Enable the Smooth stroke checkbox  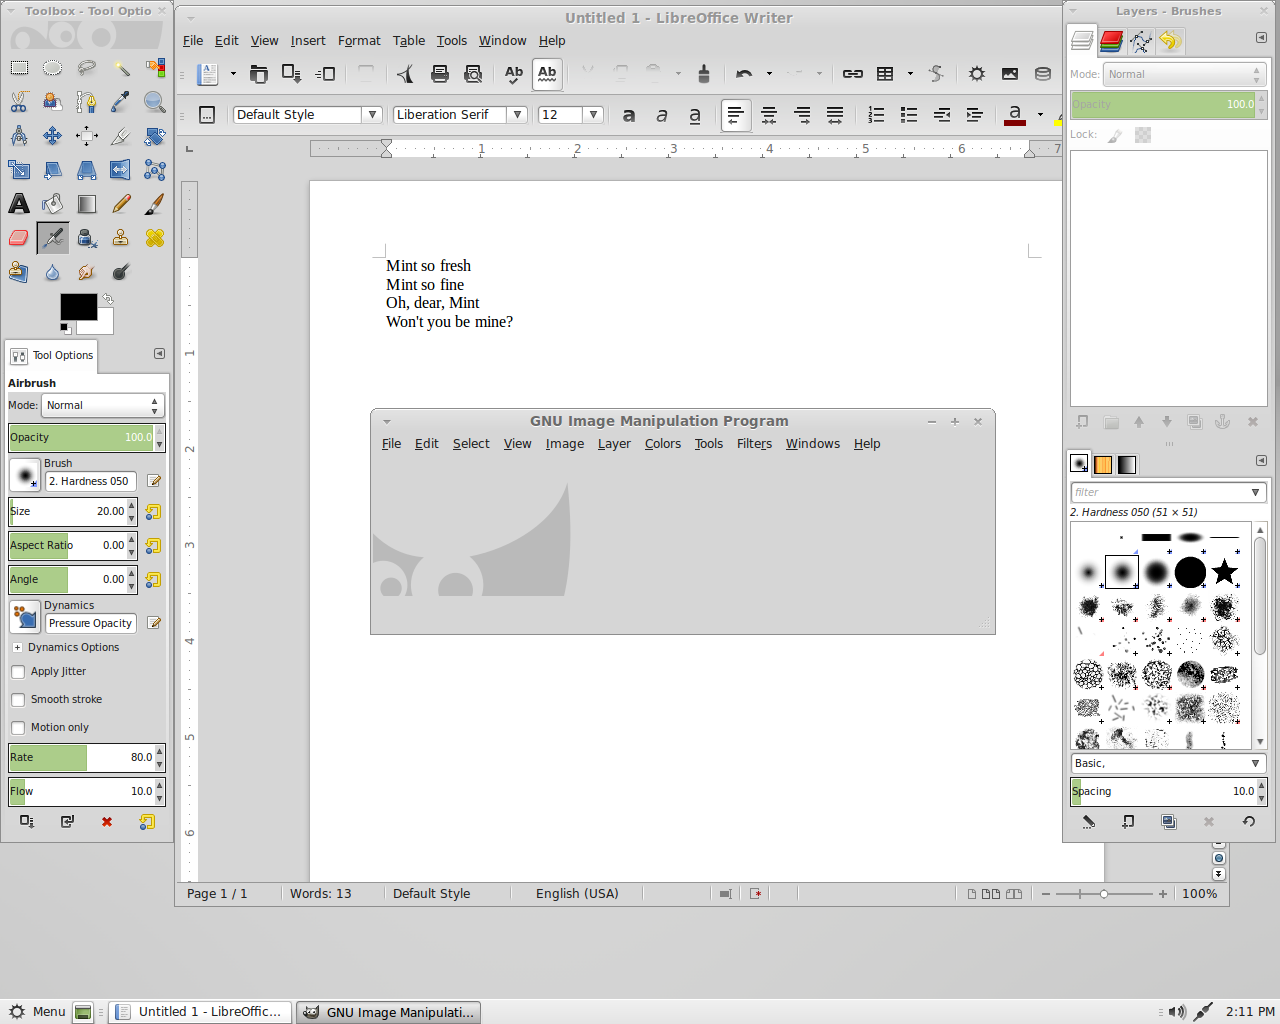point(18,700)
